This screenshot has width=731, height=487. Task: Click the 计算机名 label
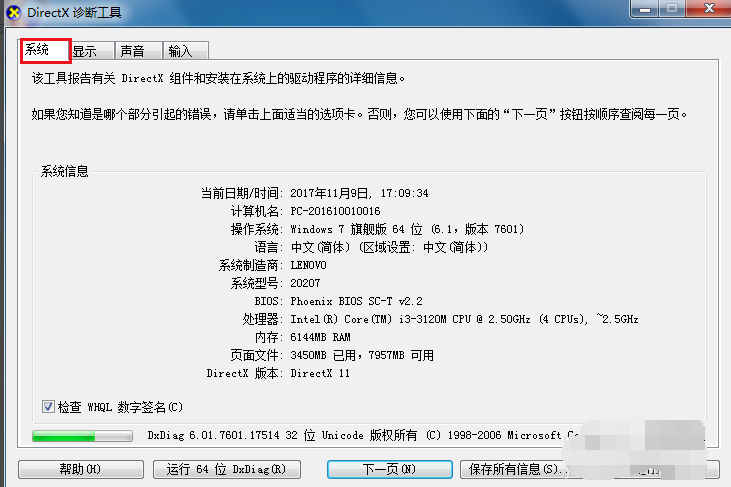pos(256,211)
